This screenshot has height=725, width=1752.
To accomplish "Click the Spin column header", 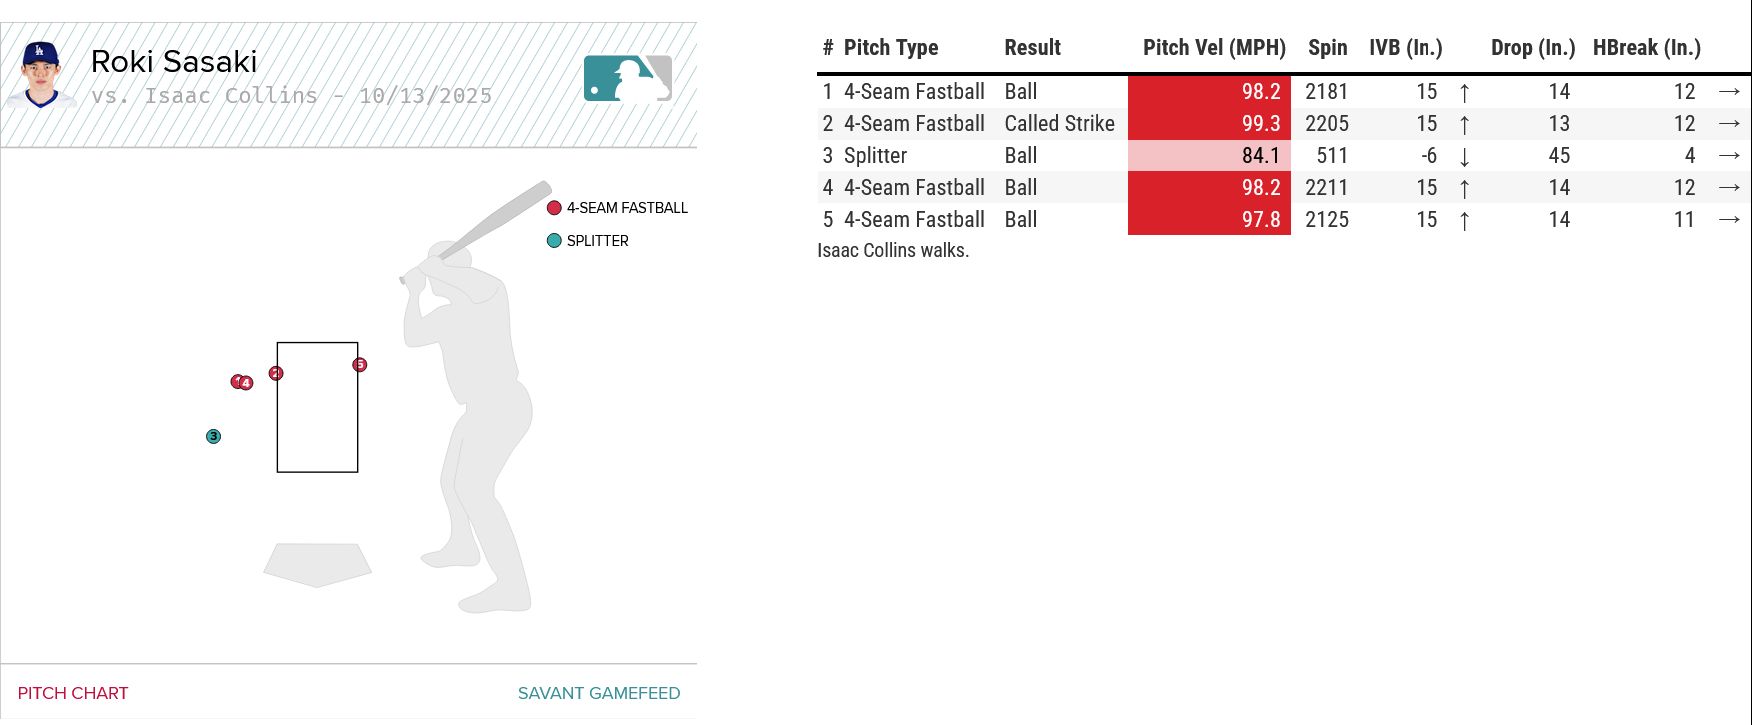I will (x=1327, y=48).
